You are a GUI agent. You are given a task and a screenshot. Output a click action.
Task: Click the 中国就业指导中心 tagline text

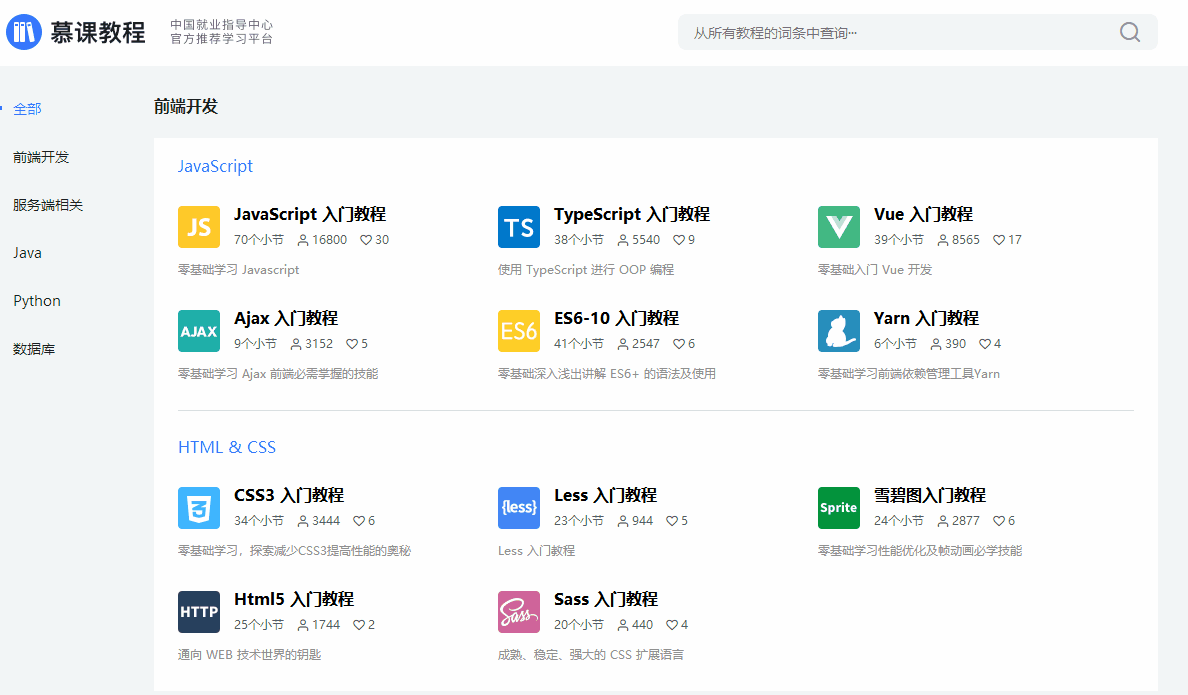coord(221,25)
